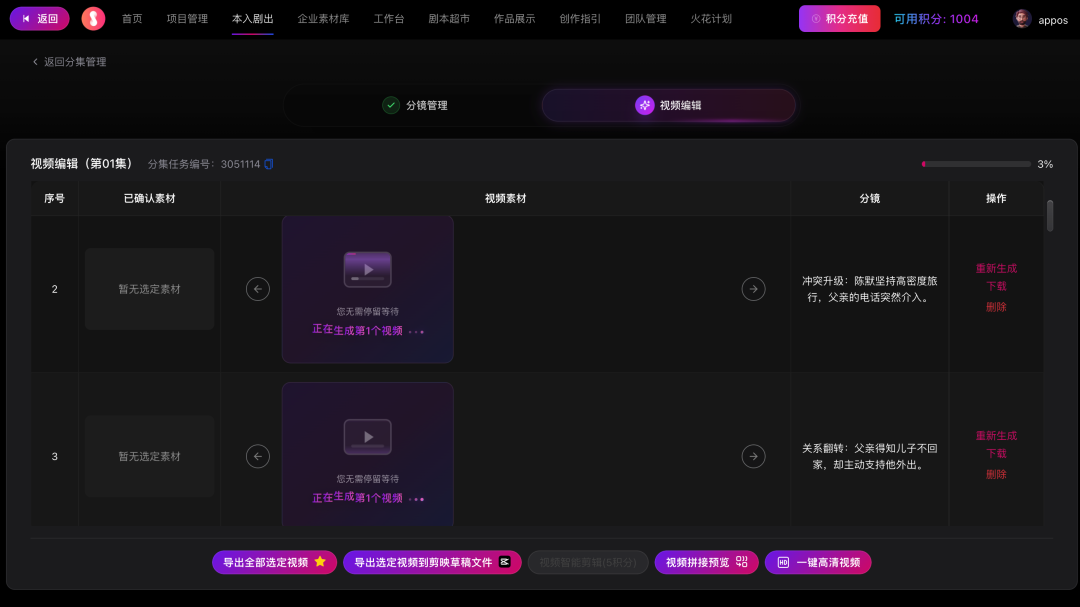Click 删除 for row 2
Viewport: 1080px width, 607px height.
[x=996, y=307]
